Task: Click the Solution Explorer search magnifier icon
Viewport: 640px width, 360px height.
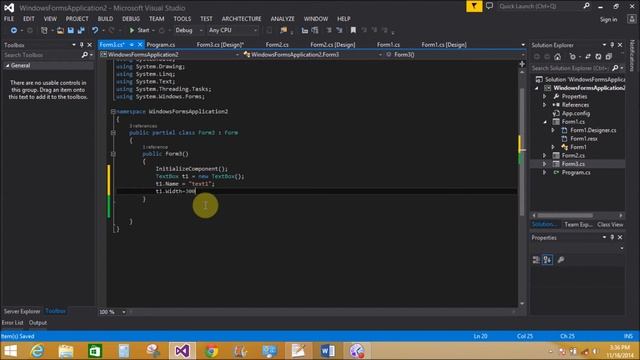Action: (x=615, y=68)
